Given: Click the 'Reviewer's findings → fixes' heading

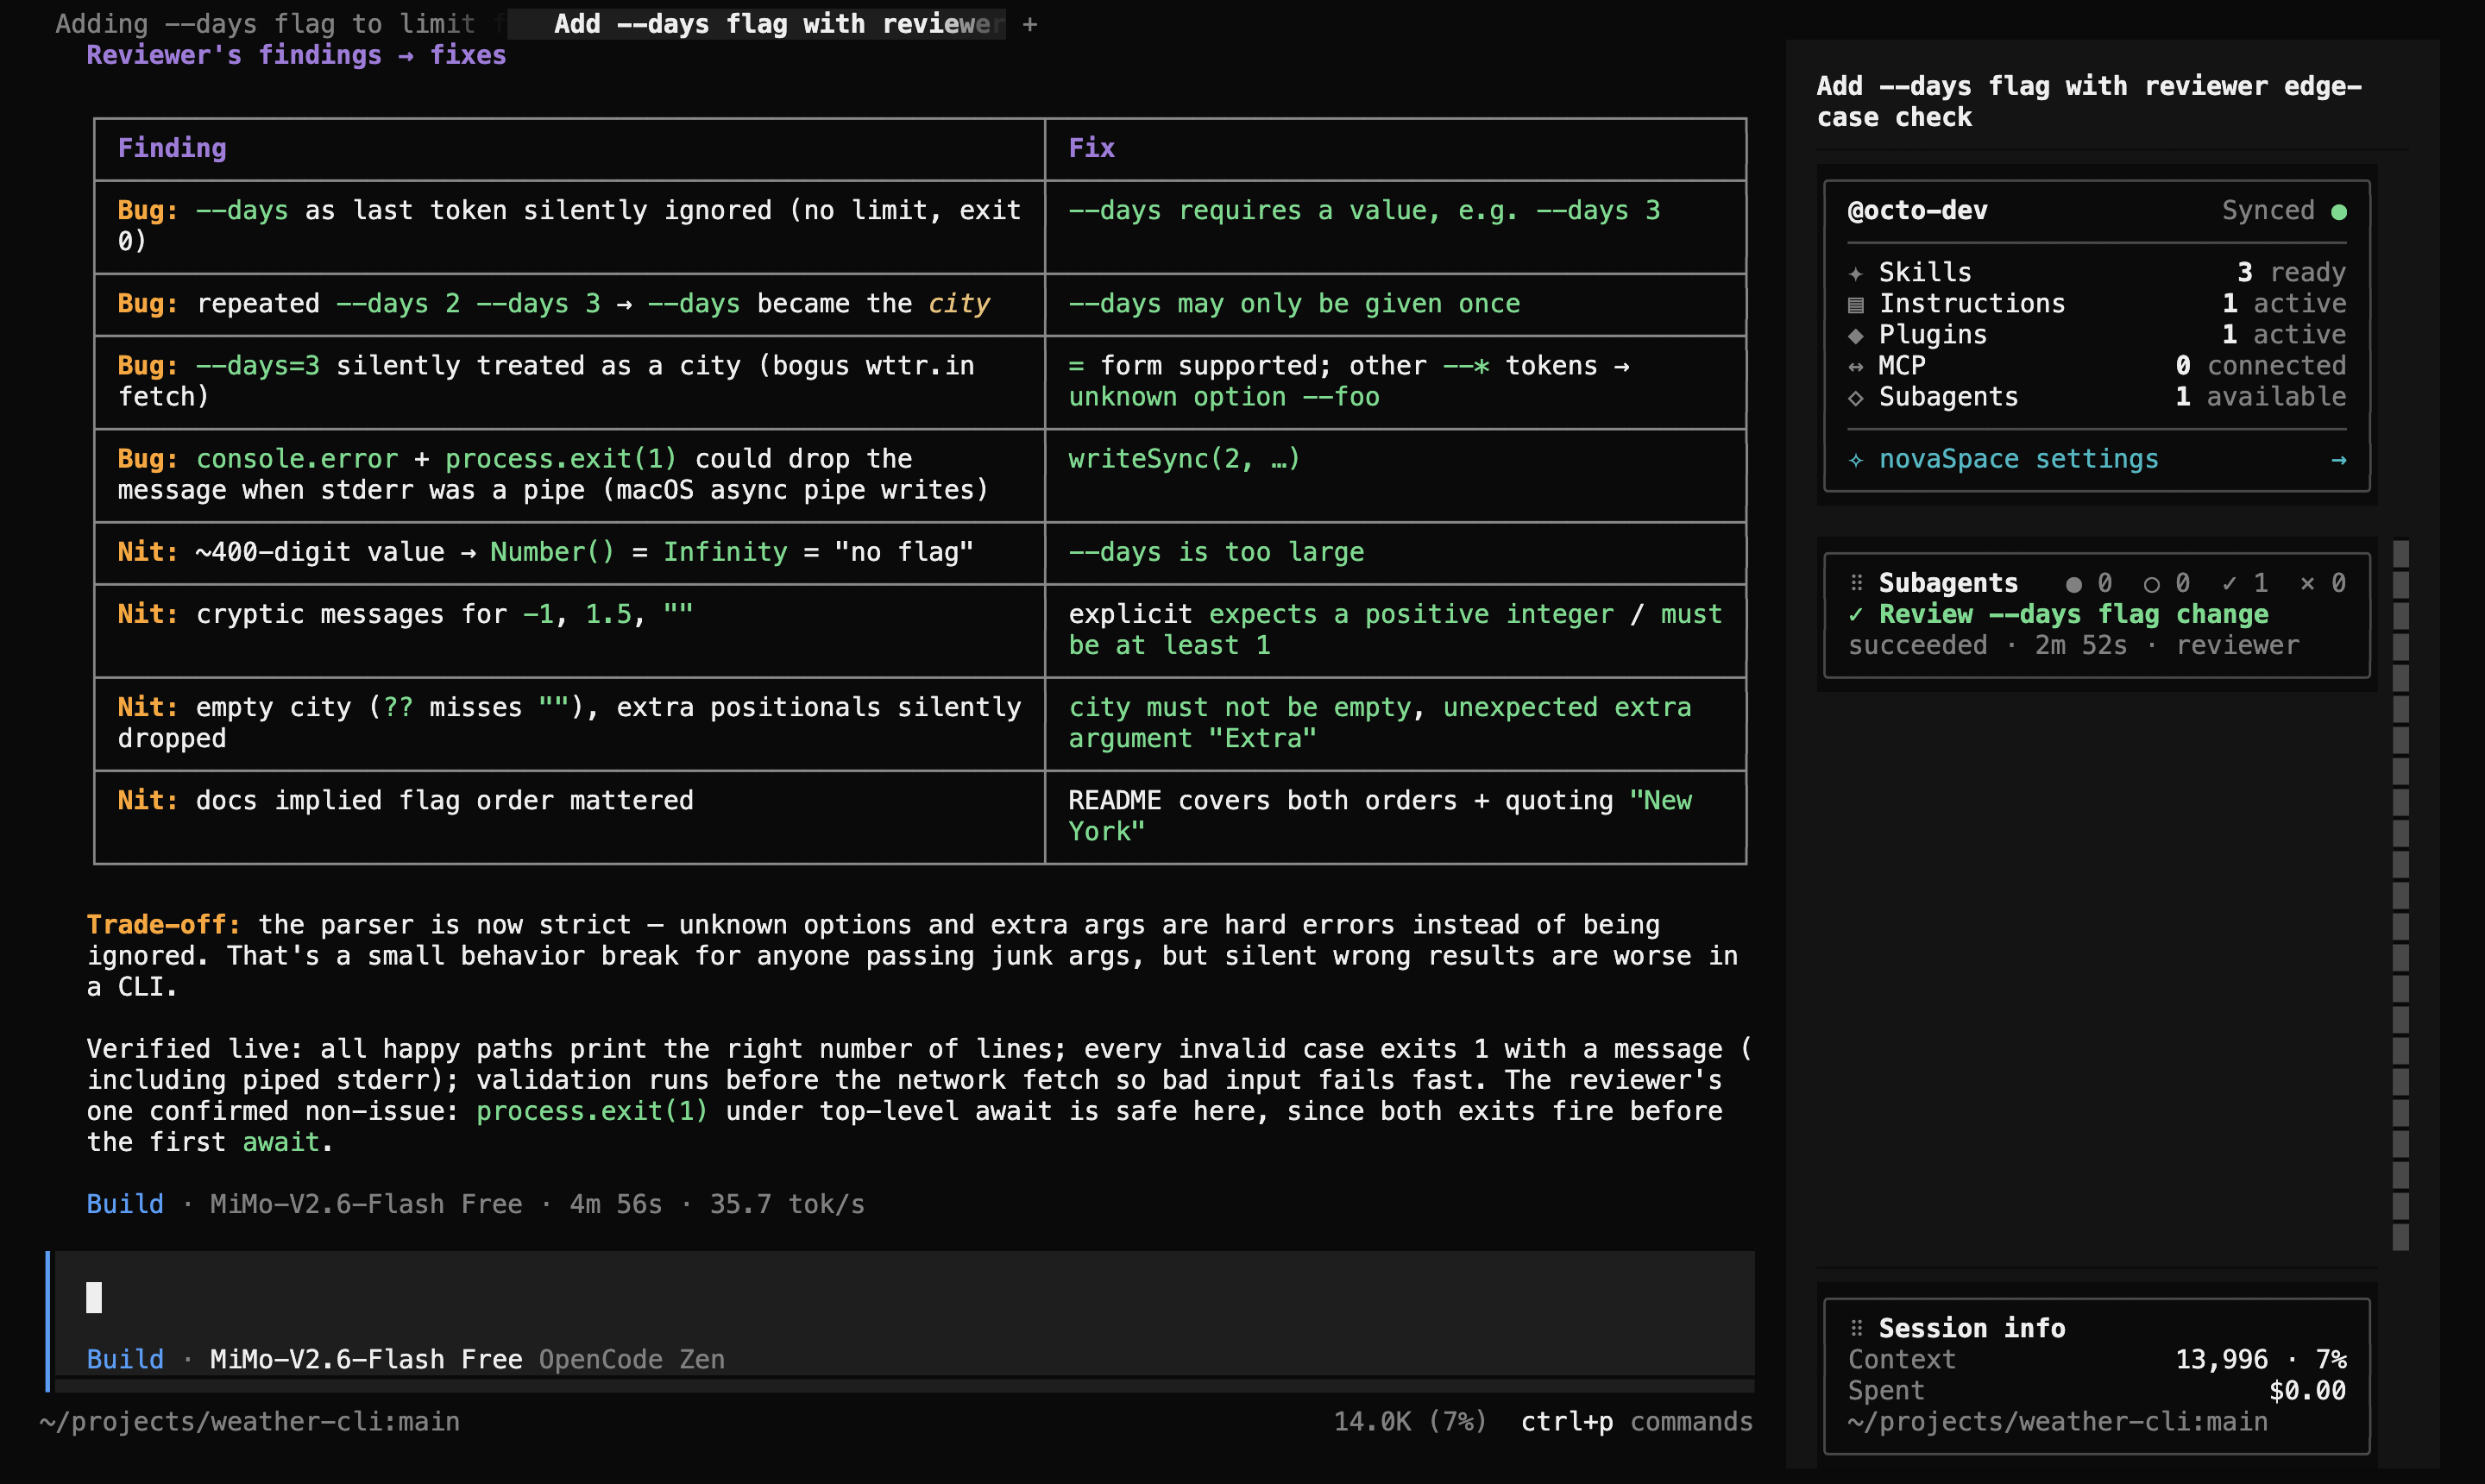Looking at the screenshot, I should point(296,55).
